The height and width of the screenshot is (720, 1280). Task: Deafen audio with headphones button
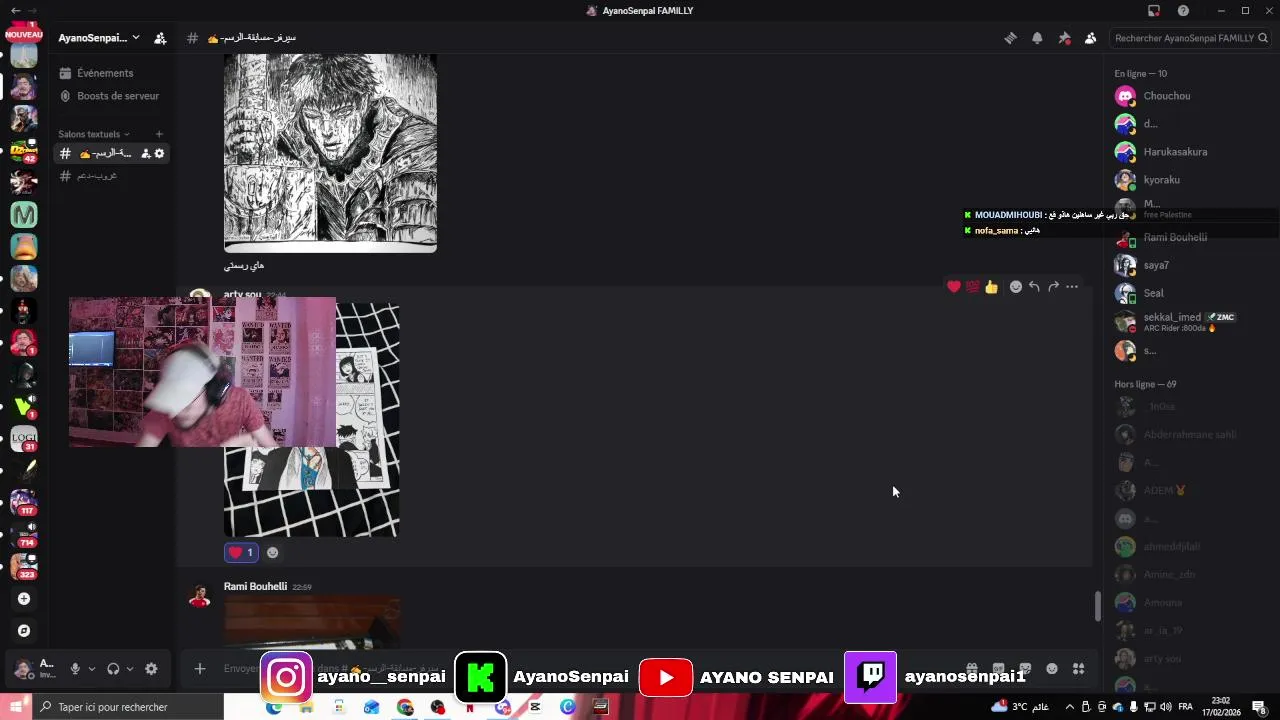click(113, 669)
